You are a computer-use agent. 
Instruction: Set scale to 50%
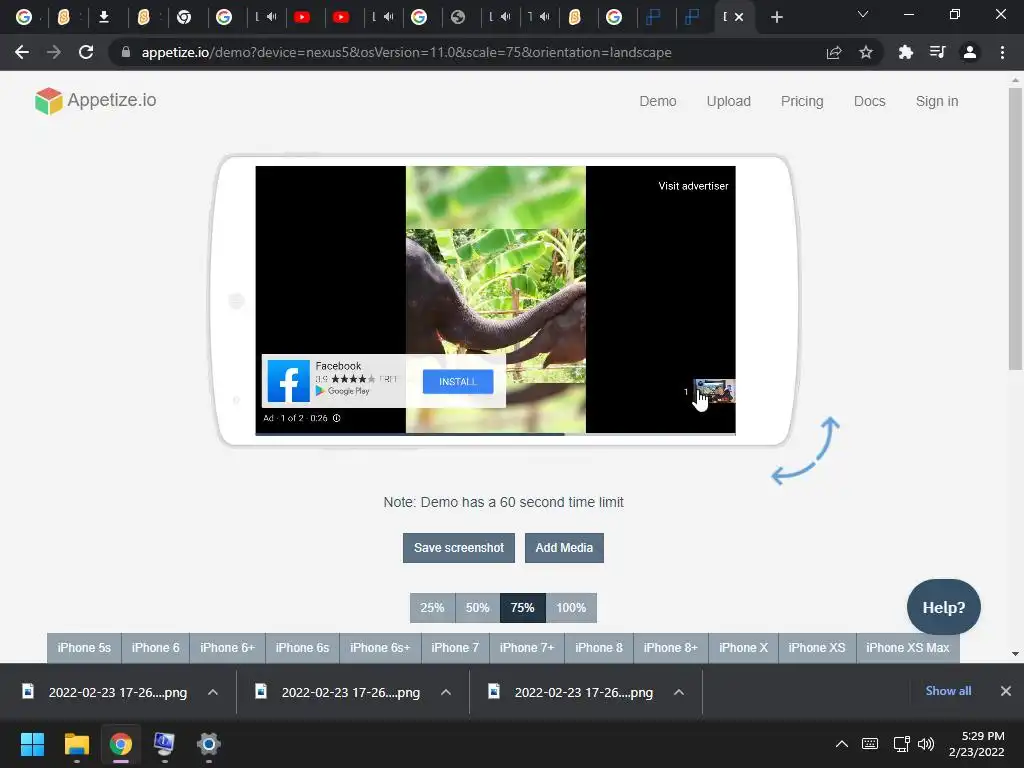click(x=477, y=608)
